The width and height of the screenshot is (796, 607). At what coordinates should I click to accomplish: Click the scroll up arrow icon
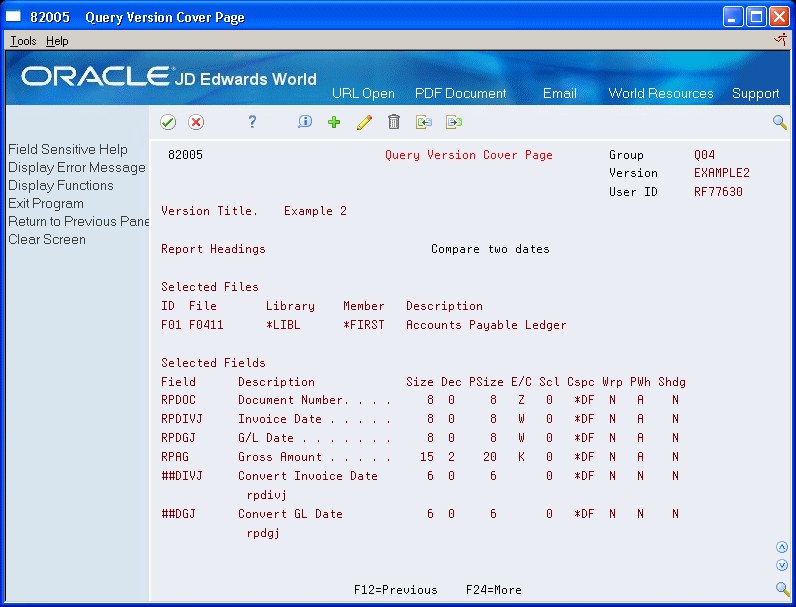[782, 547]
